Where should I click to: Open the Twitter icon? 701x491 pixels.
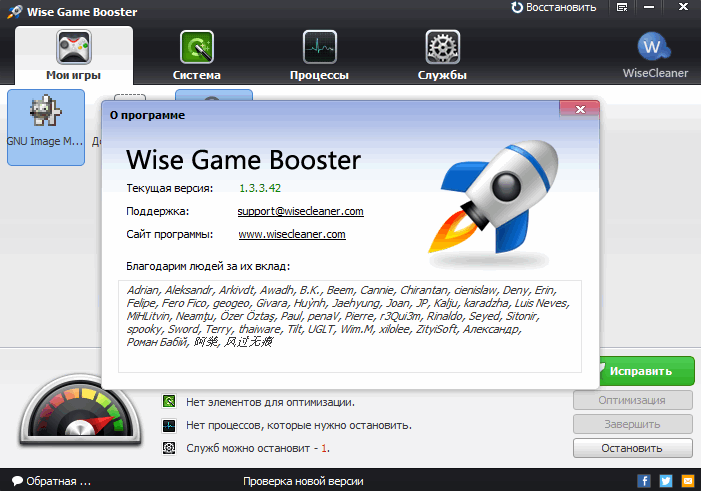coord(666,481)
